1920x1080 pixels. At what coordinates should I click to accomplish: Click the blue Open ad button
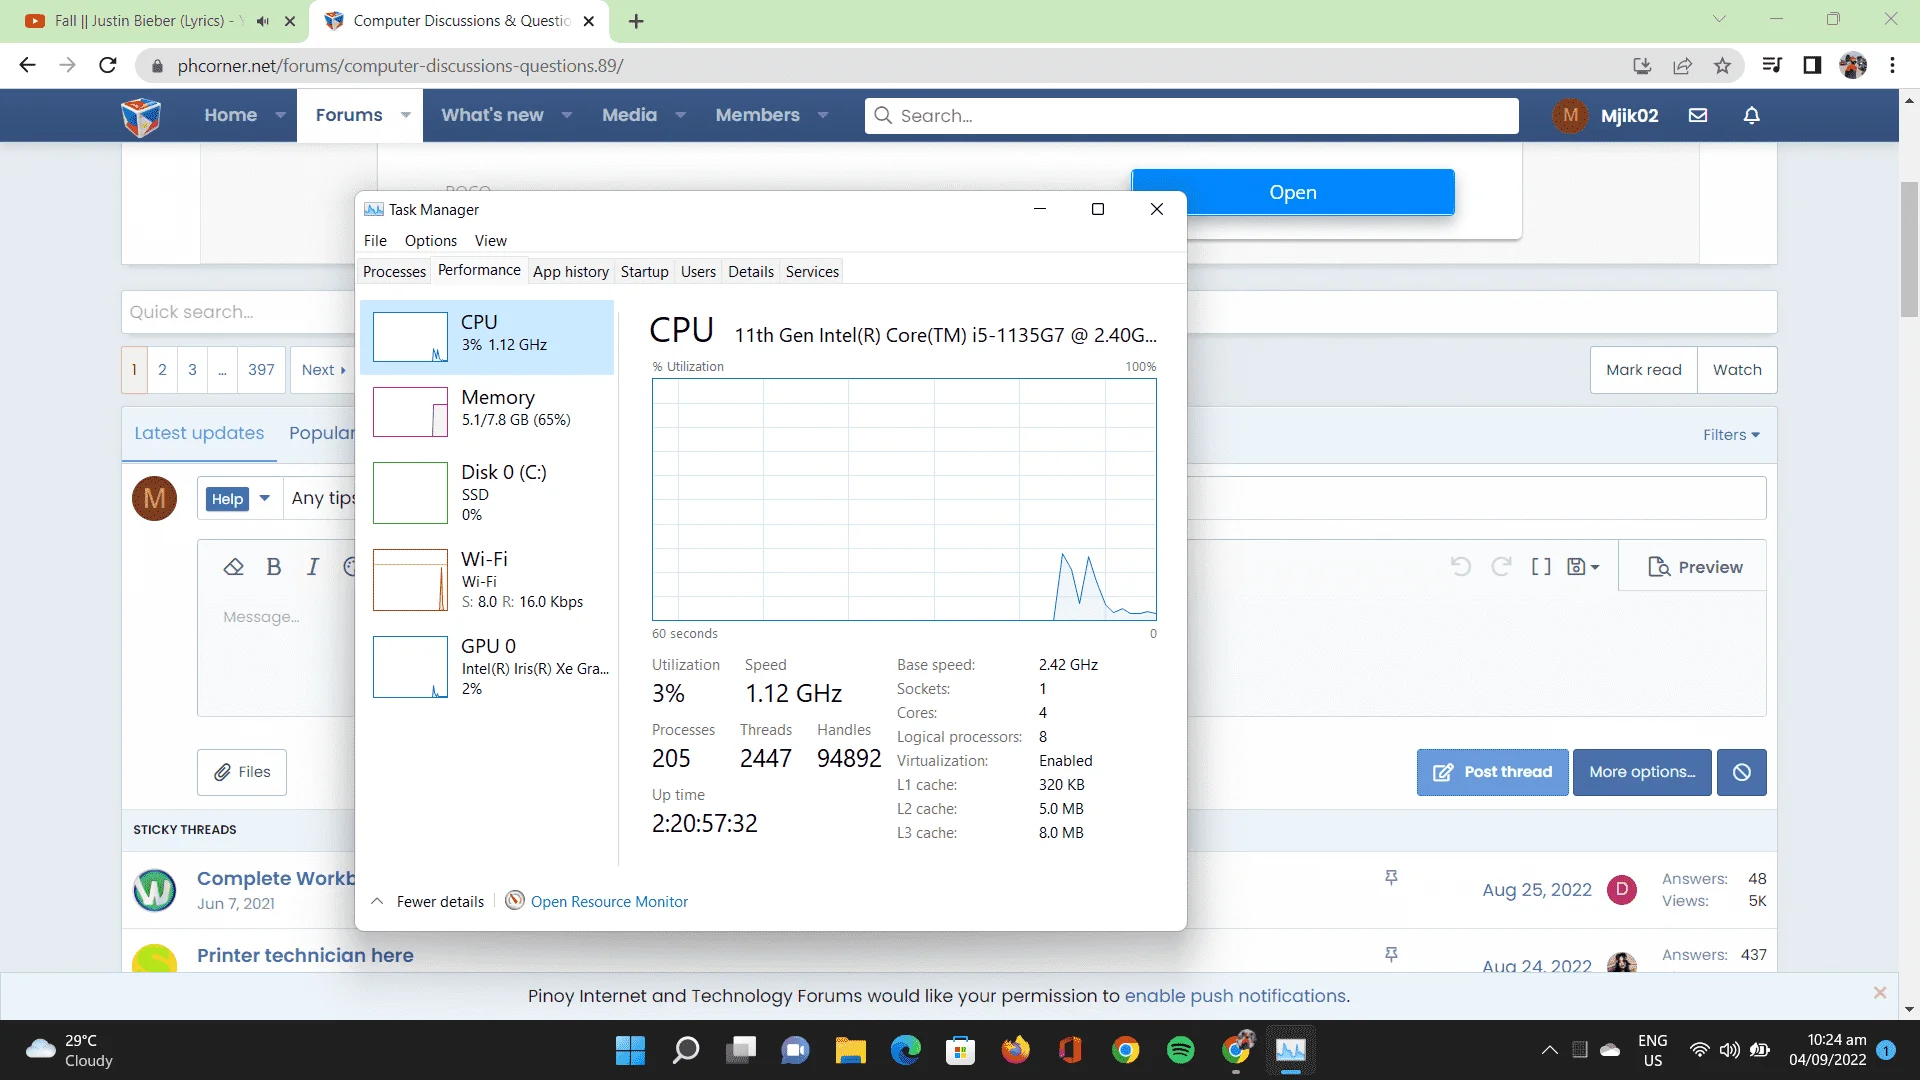coord(1293,192)
